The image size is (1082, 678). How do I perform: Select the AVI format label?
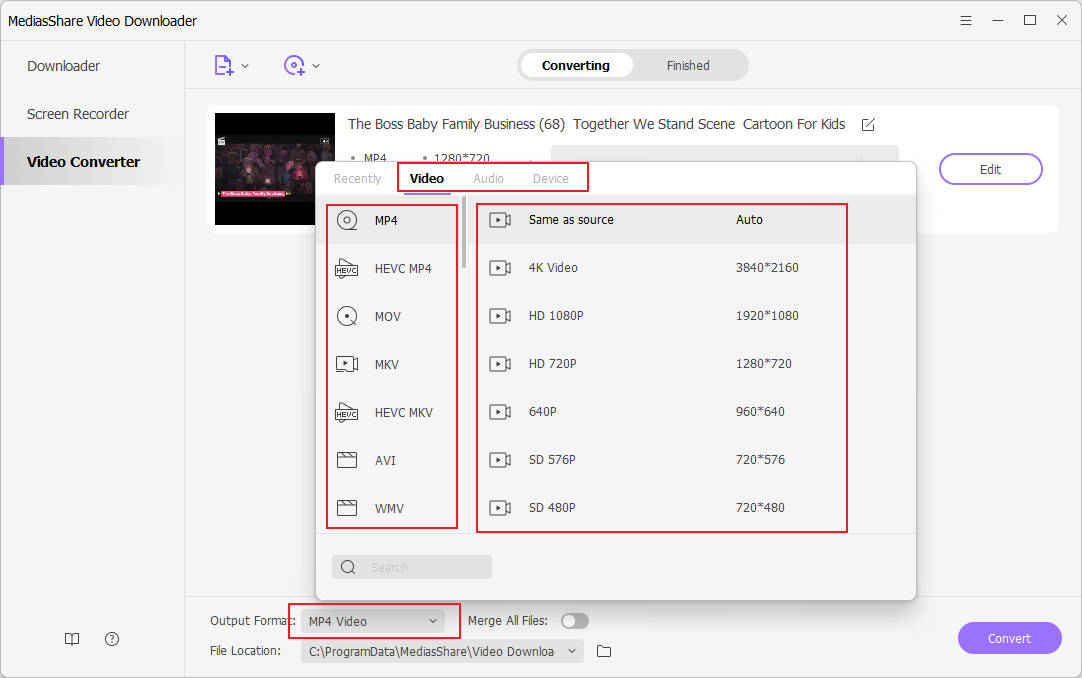pyautogui.click(x=385, y=460)
